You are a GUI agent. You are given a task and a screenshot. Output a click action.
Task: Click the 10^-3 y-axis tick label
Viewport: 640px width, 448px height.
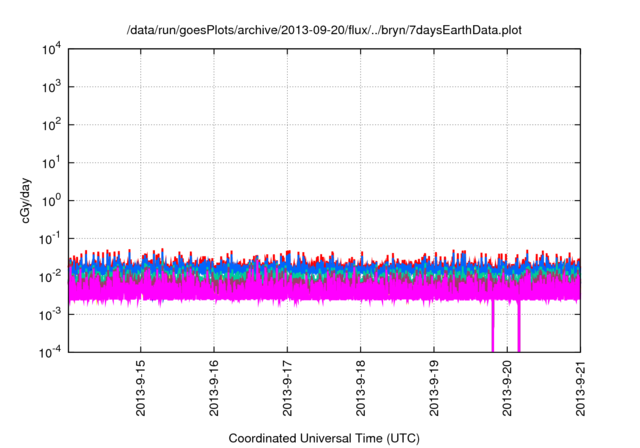coord(50,315)
